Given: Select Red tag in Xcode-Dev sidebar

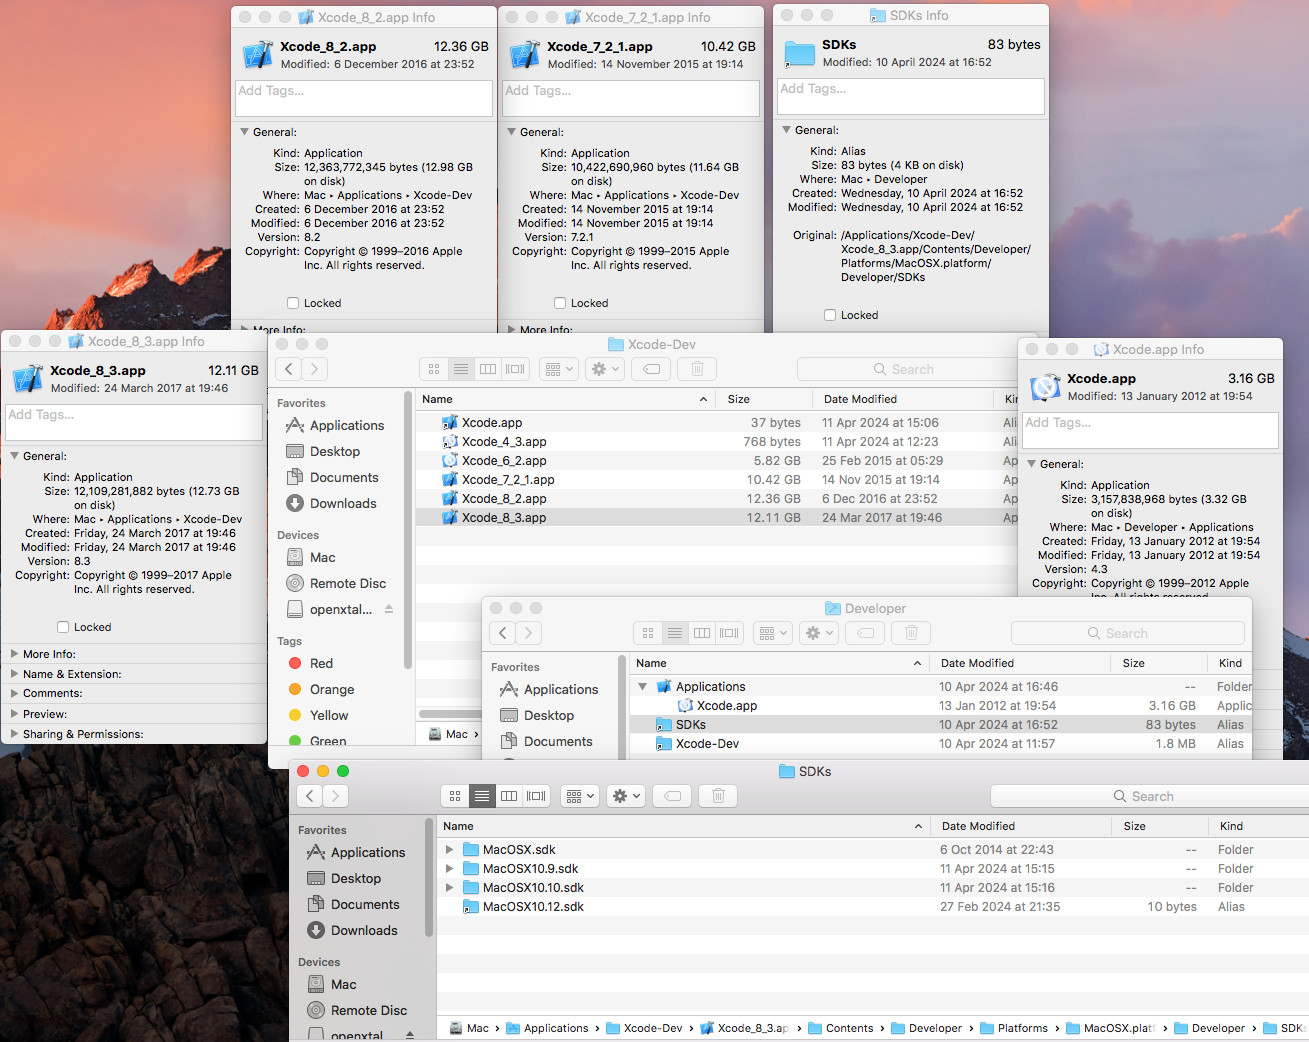Looking at the screenshot, I should tap(311, 663).
